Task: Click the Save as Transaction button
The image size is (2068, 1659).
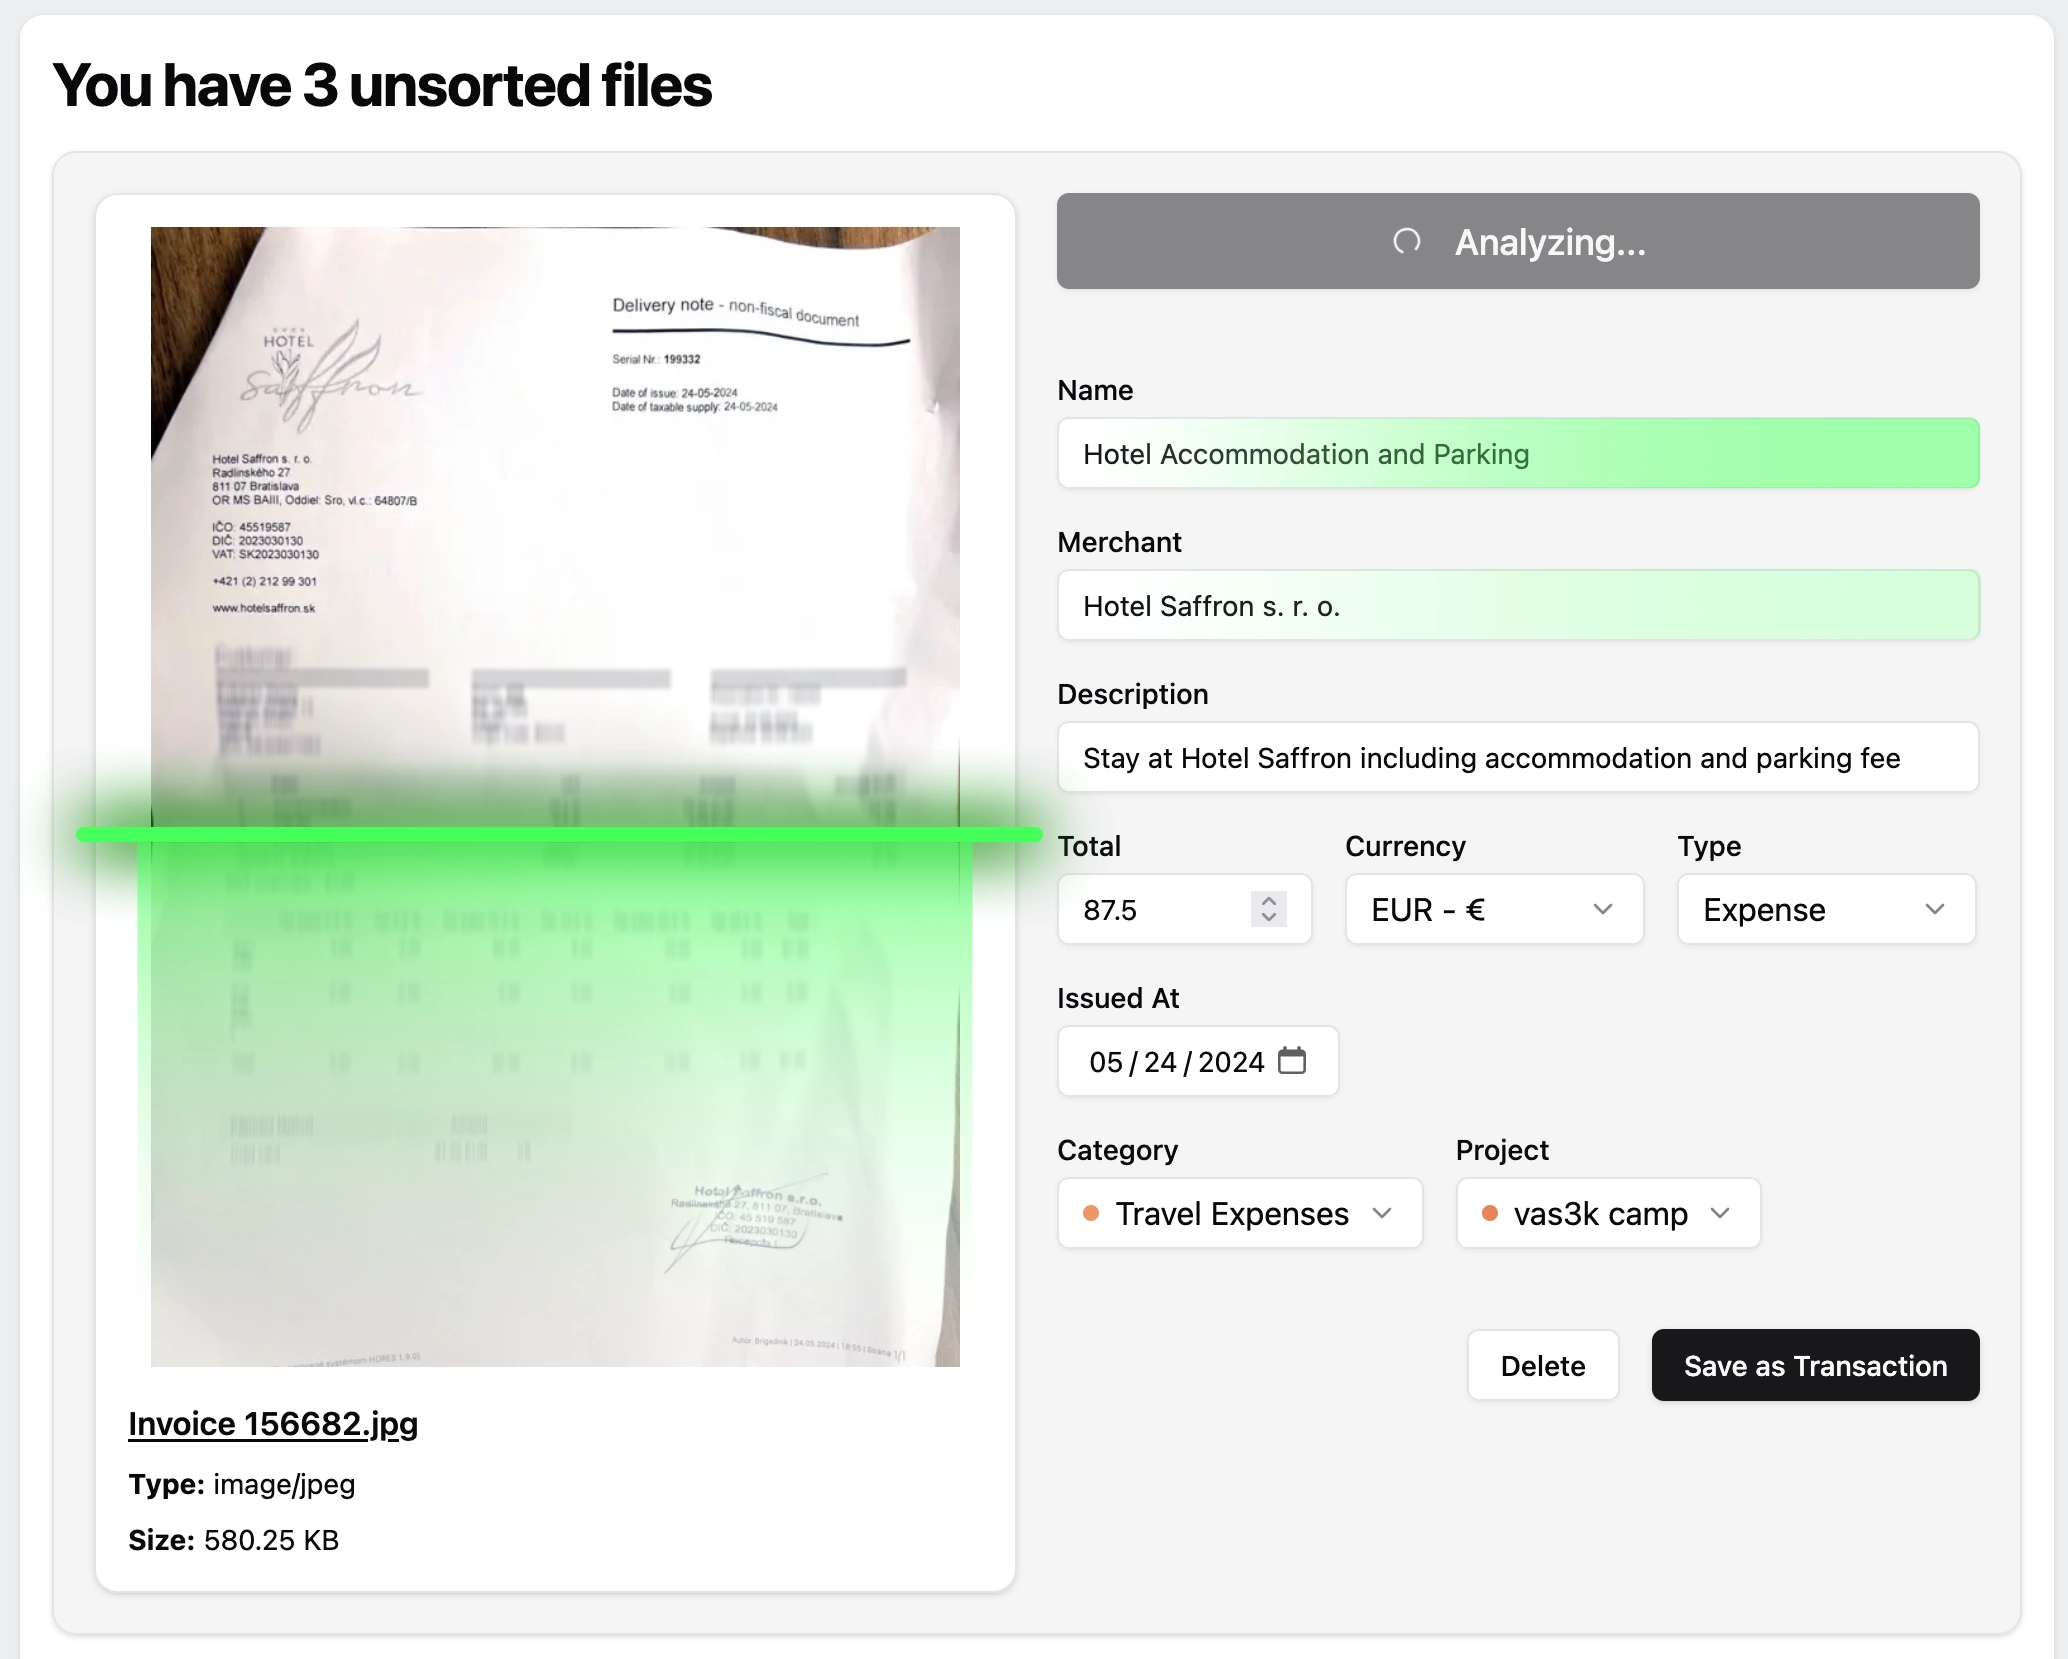Action: 1814,1365
